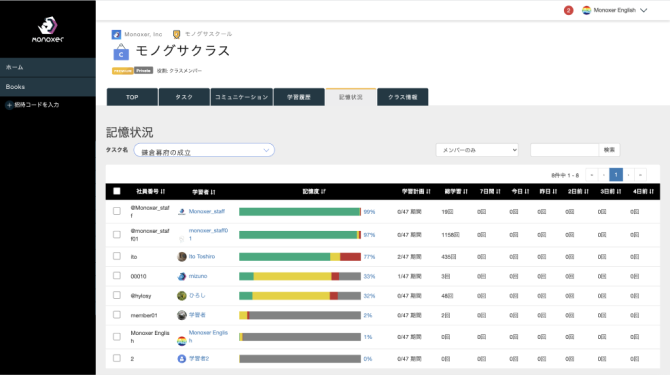Click the plus icon for 招待コードを入力
The width and height of the screenshot is (670, 375).
(x=9, y=105)
